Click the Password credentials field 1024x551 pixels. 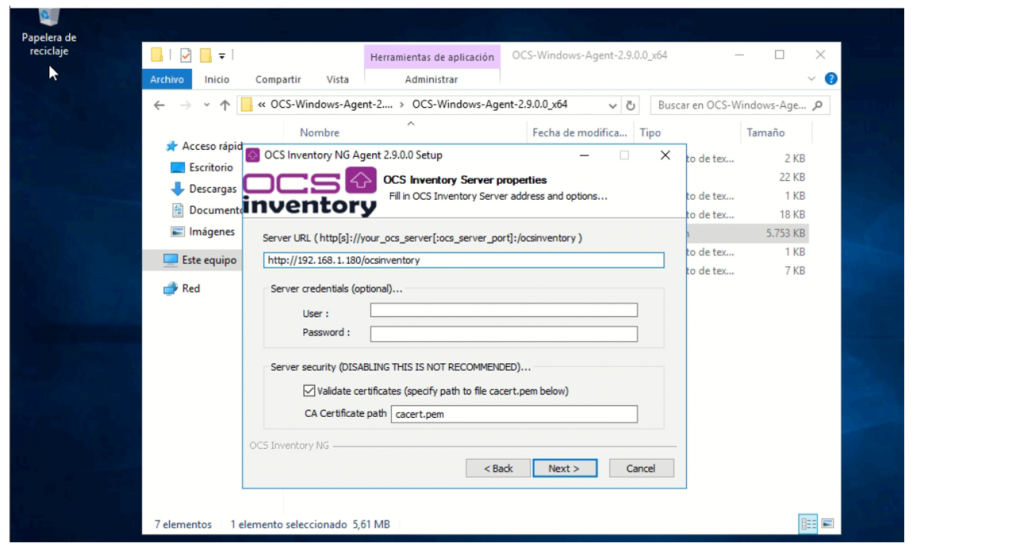tap(504, 334)
